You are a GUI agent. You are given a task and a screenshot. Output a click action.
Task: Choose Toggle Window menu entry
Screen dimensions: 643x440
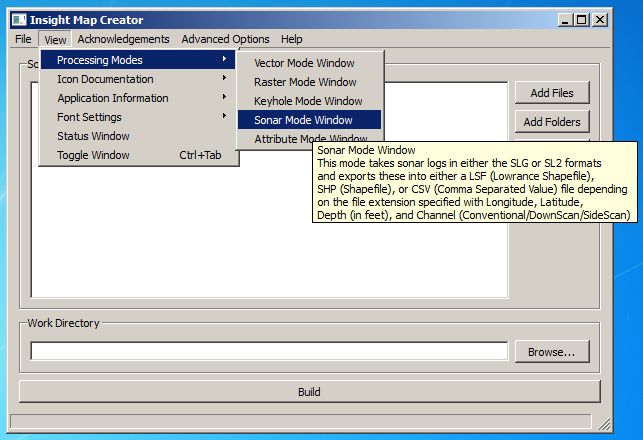point(93,155)
